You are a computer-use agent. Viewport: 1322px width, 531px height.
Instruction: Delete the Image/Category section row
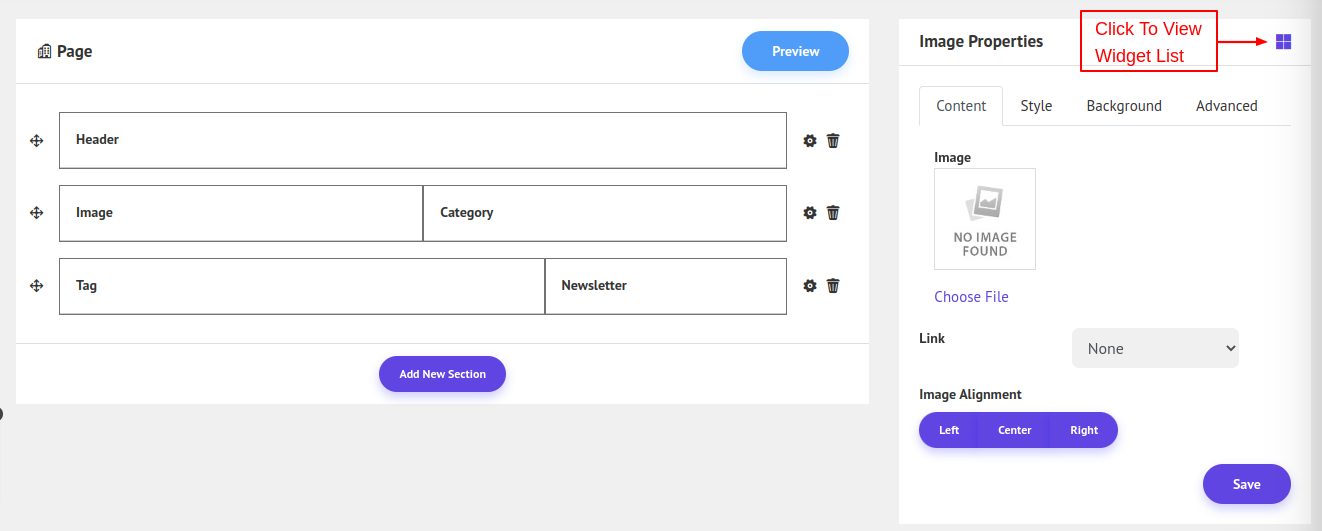[833, 213]
